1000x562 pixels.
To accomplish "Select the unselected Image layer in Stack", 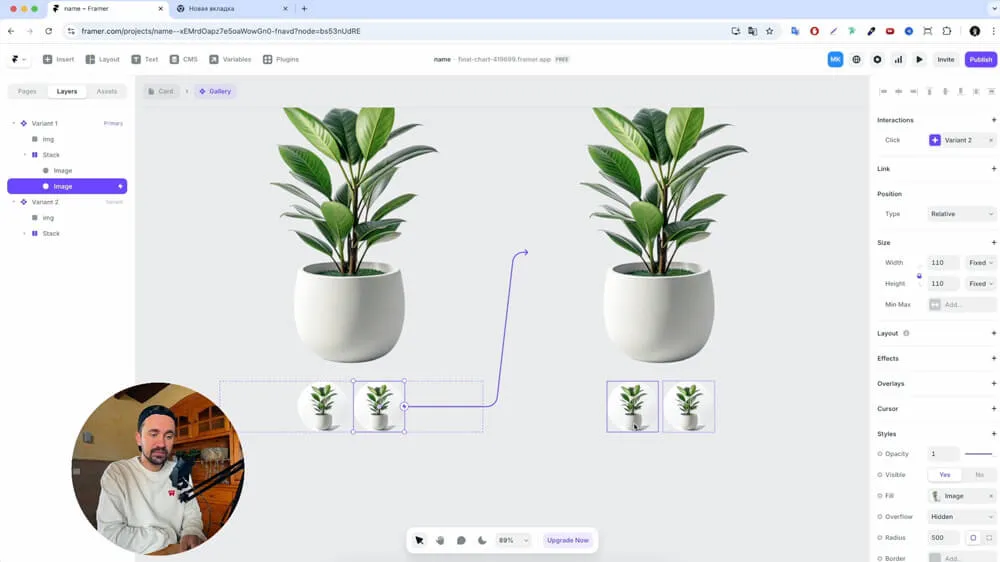I will click(67, 170).
